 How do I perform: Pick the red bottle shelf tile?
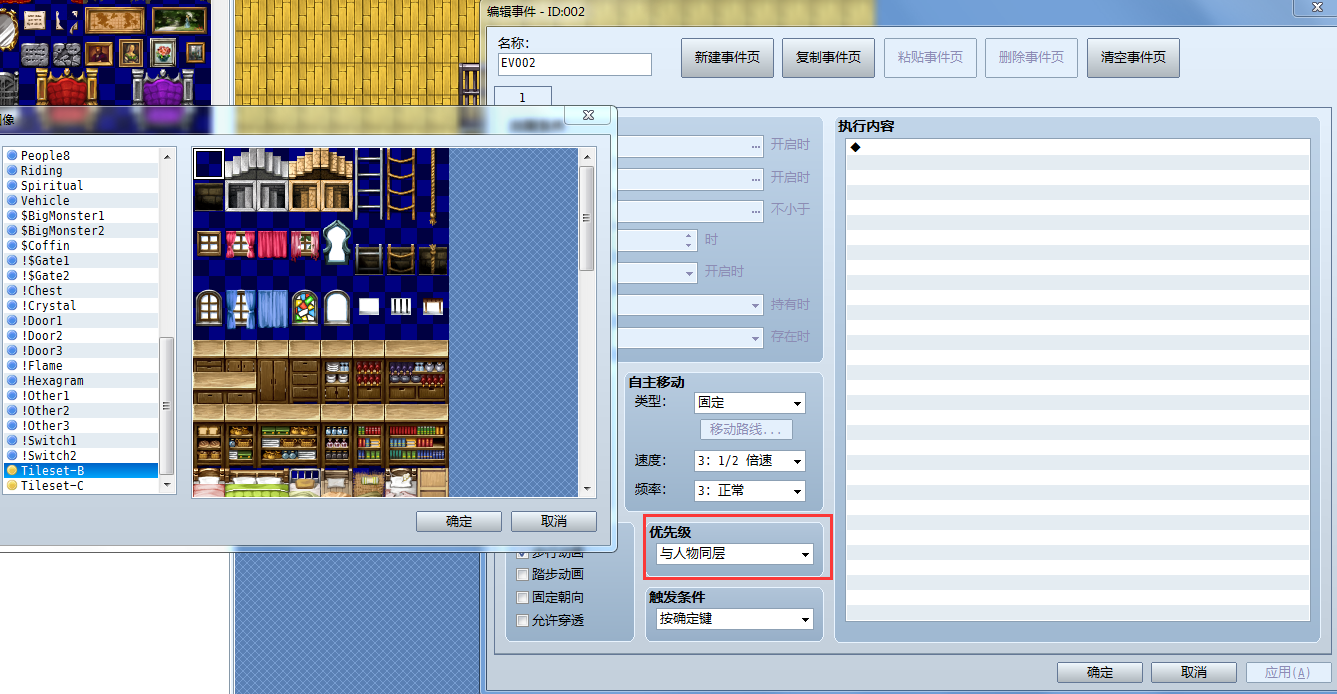click(369, 381)
